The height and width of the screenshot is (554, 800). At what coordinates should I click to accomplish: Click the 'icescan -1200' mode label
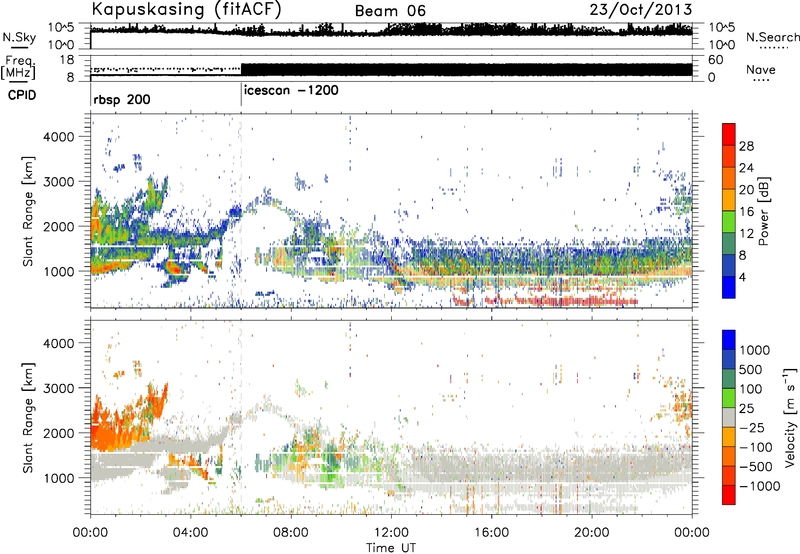[x=291, y=91]
